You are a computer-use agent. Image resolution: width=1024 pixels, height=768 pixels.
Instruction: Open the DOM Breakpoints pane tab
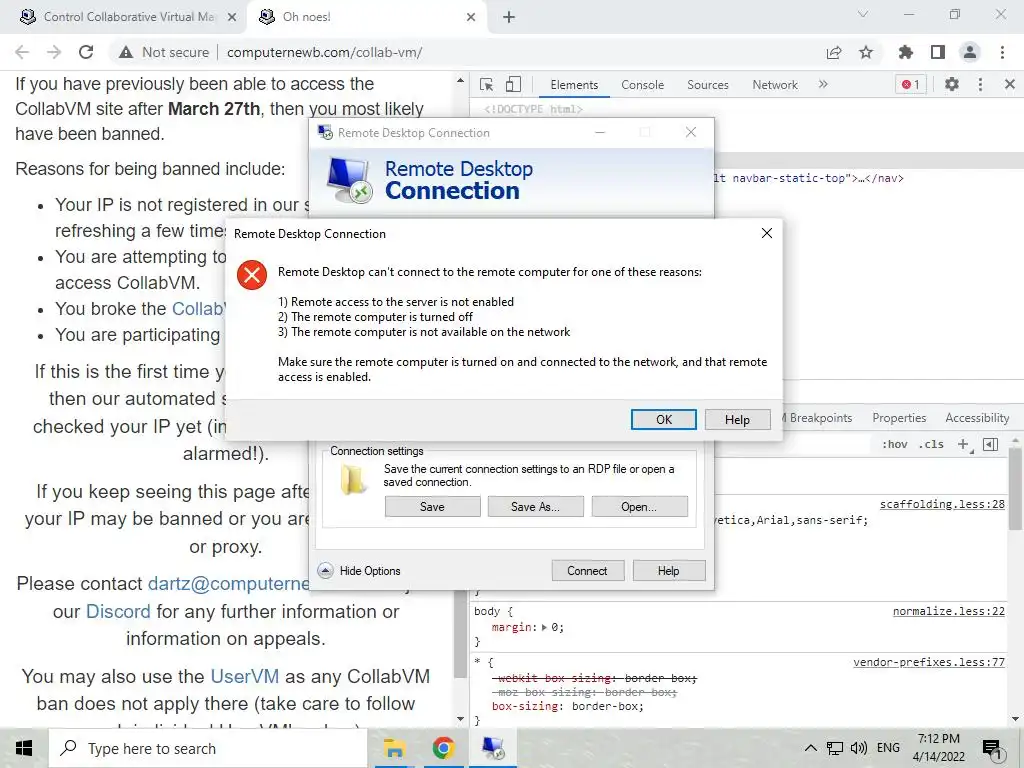coord(818,418)
